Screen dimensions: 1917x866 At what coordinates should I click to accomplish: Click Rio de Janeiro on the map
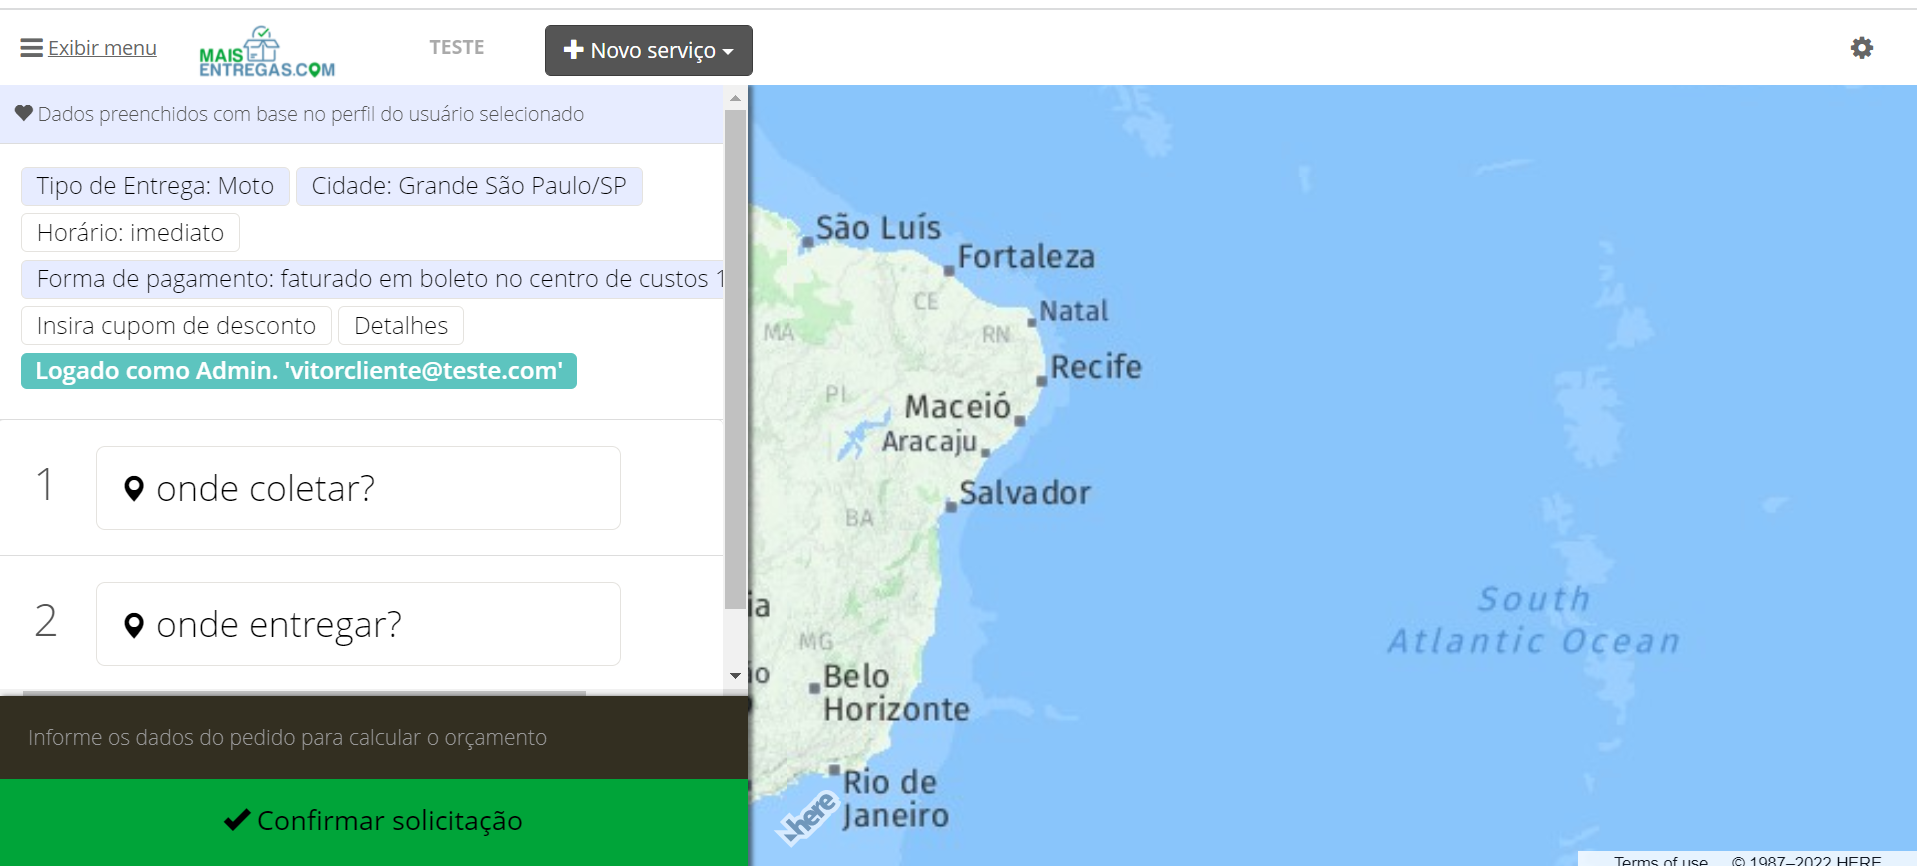tap(895, 798)
